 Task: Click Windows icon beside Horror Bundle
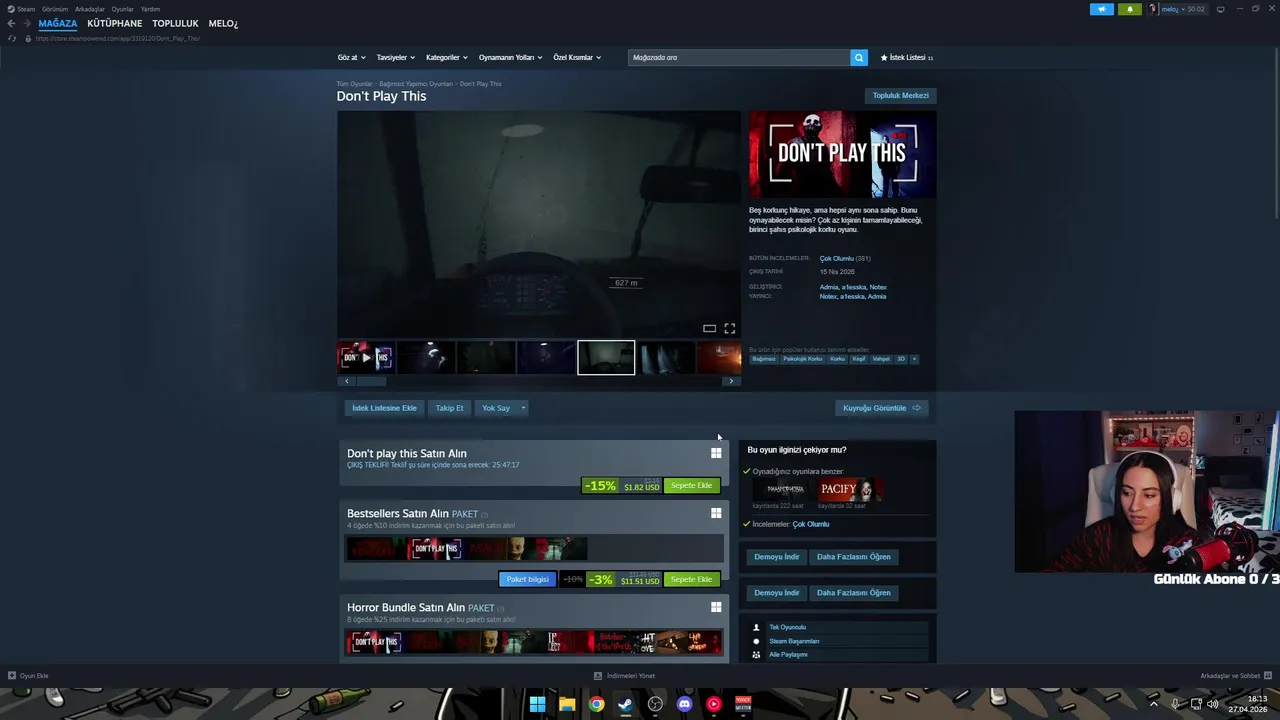716,607
